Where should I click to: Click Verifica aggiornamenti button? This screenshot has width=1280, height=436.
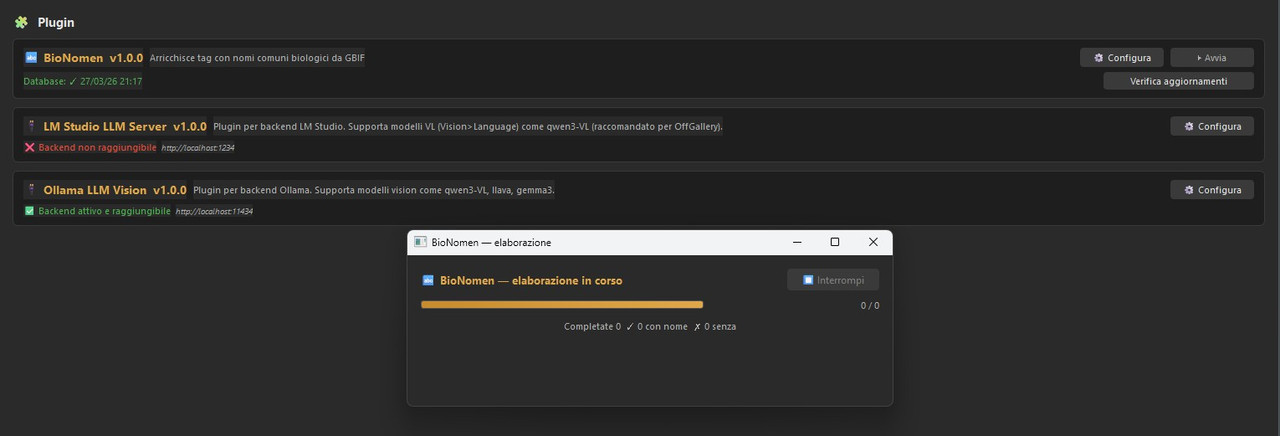coord(1178,81)
